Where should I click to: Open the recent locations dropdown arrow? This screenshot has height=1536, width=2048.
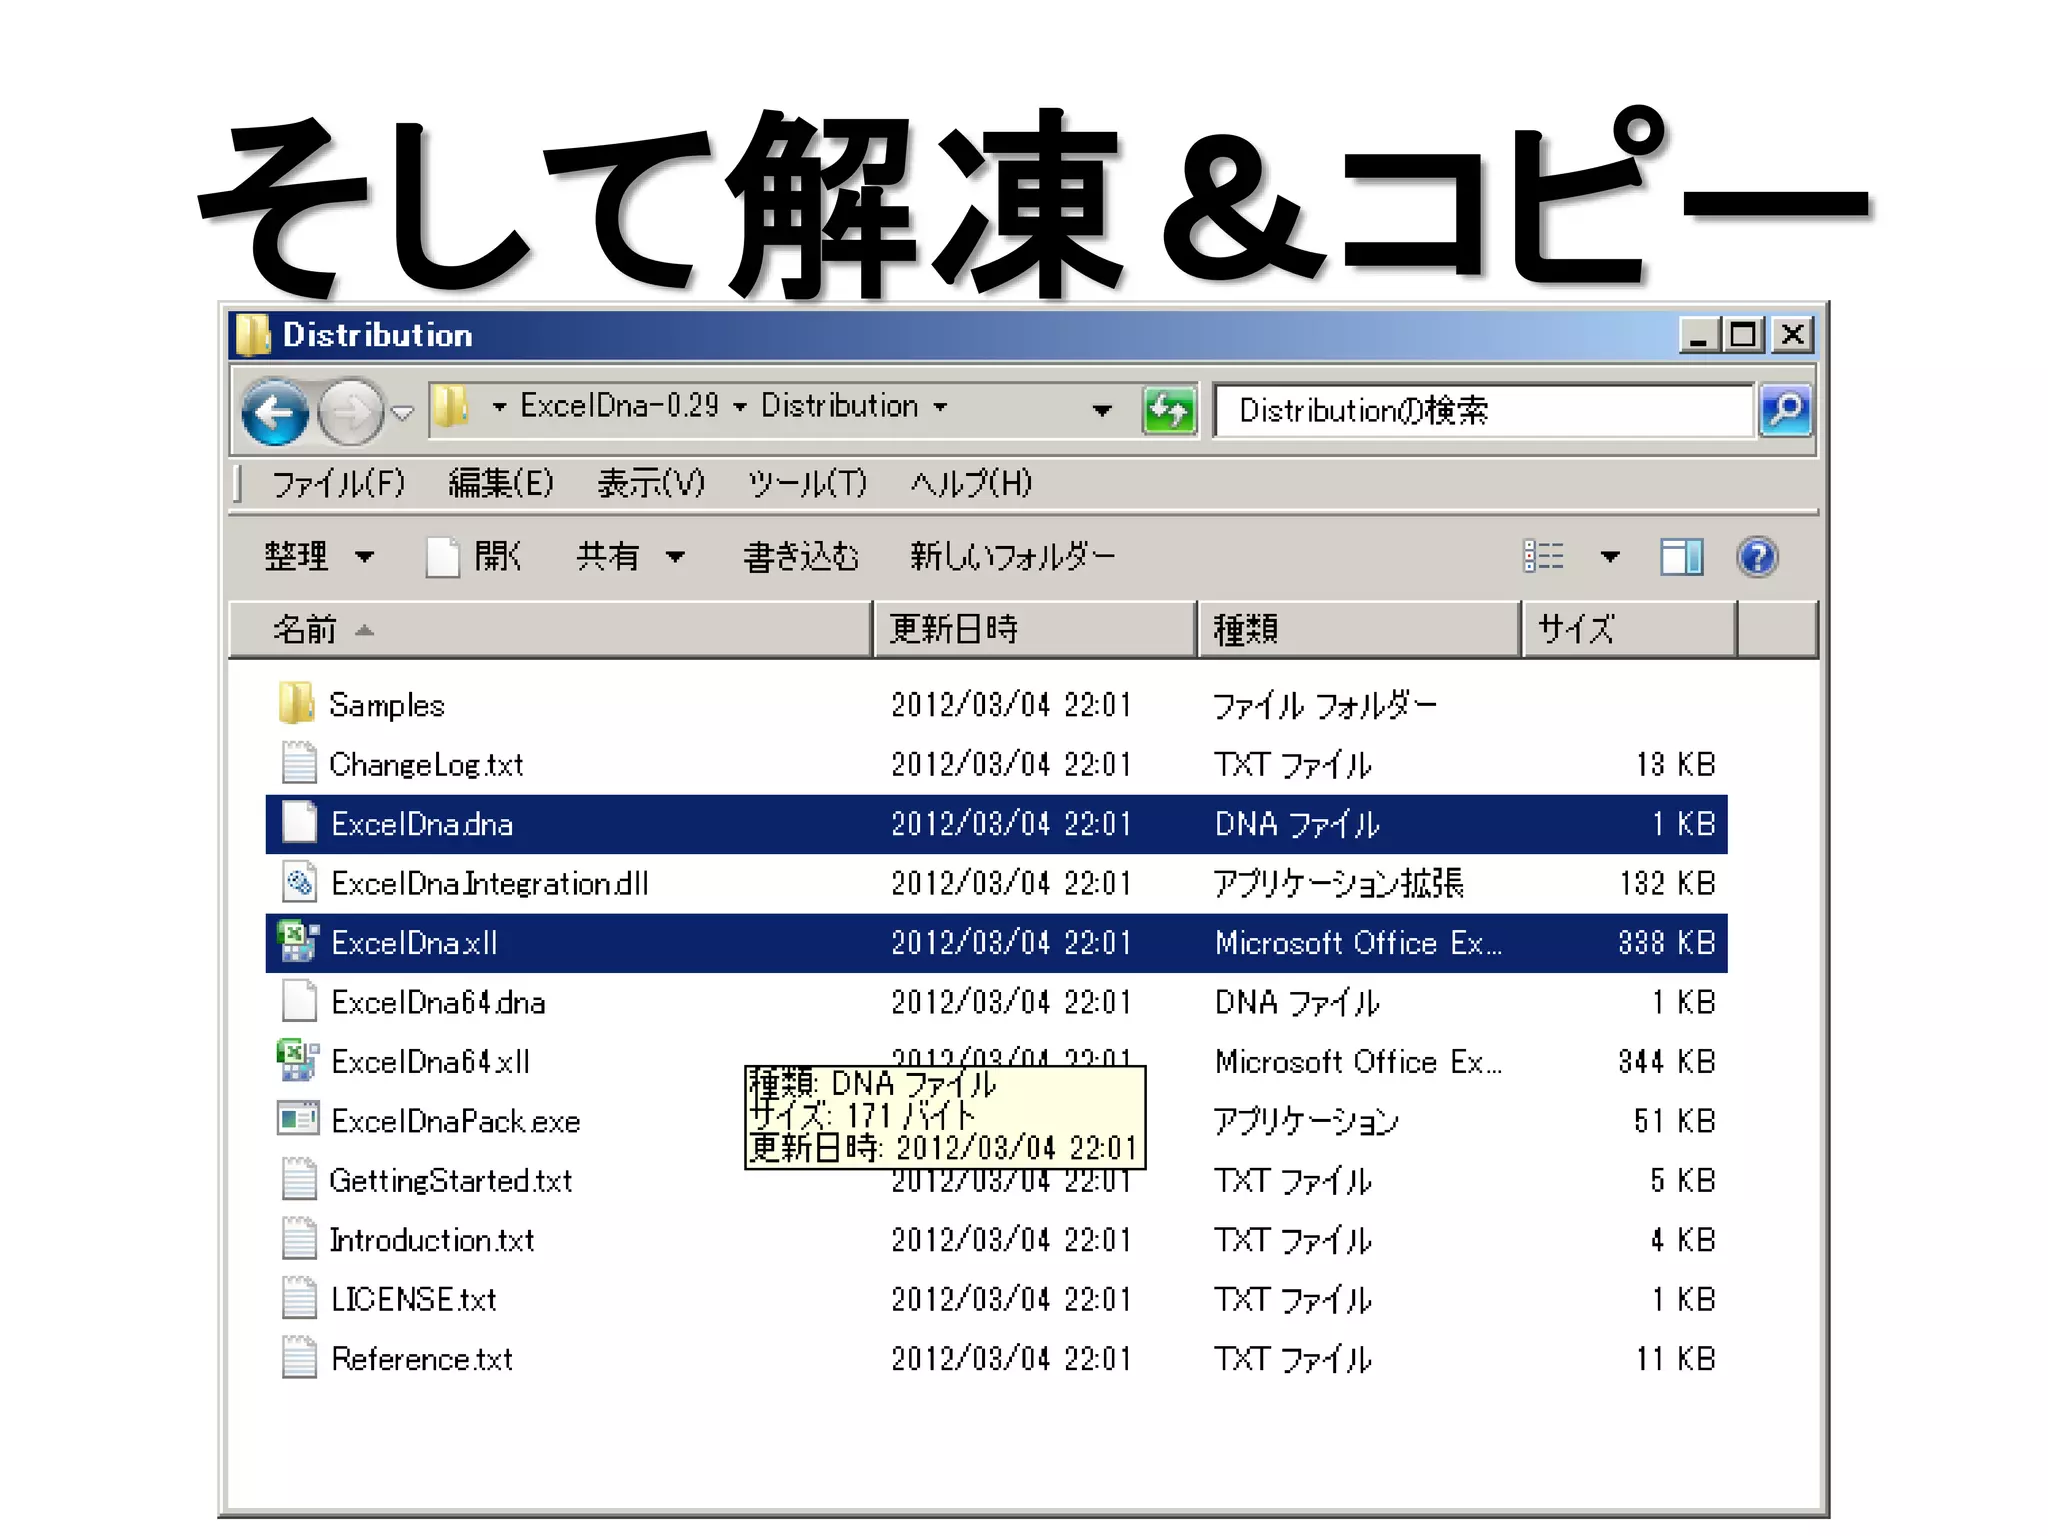(x=402, y=412)
